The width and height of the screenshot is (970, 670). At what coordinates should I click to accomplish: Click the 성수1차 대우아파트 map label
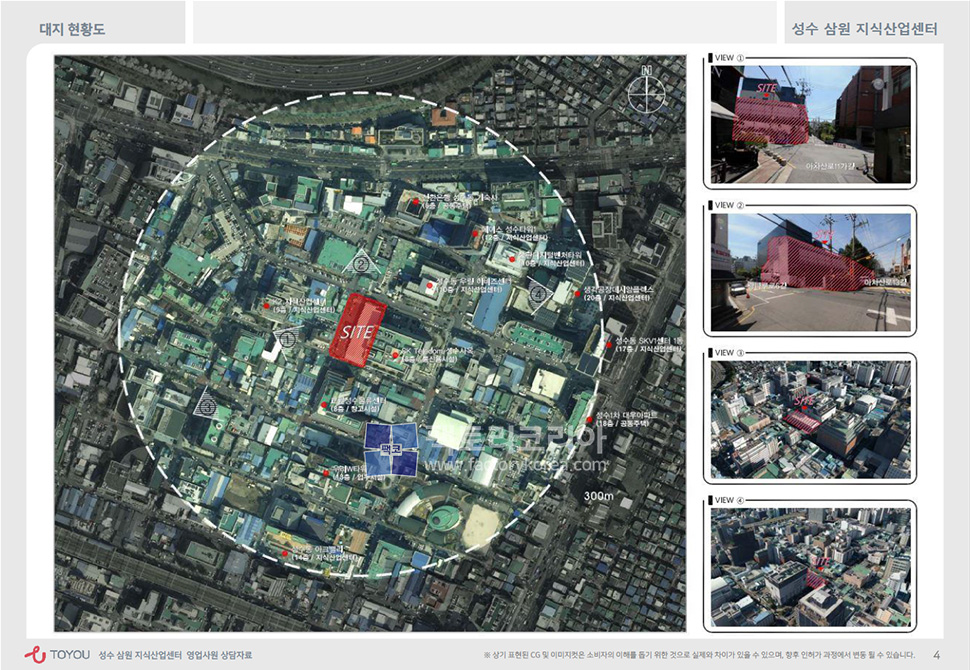click(x=627, y=416)
